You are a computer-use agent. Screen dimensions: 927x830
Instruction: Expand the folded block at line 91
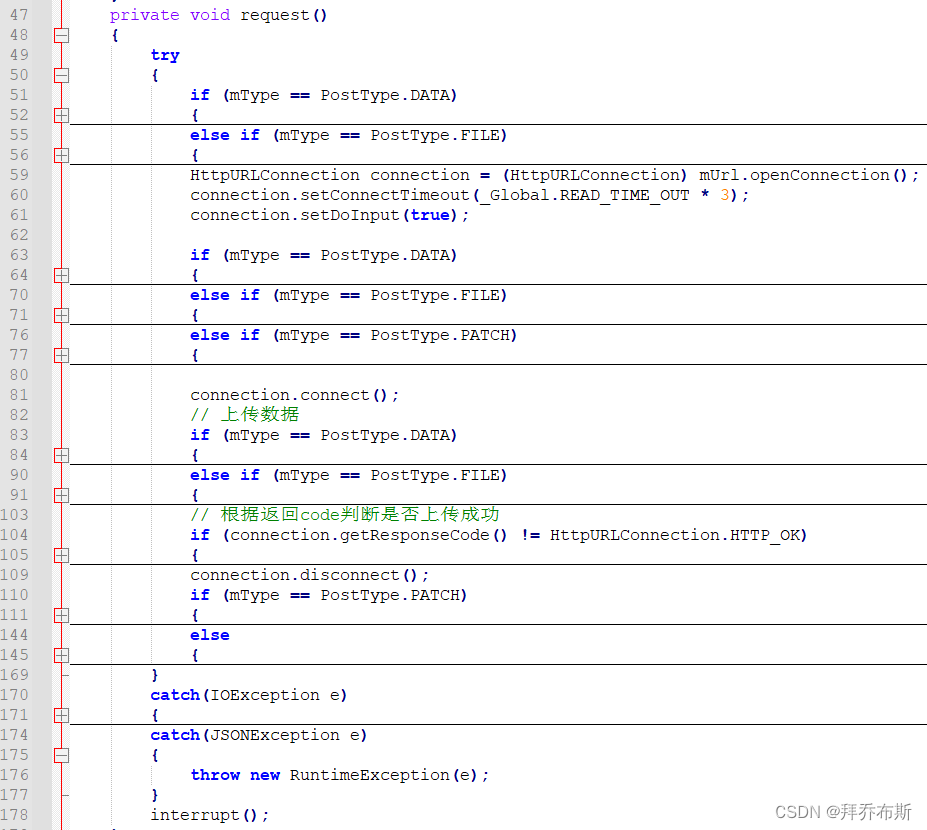click(x=61, y=495)
